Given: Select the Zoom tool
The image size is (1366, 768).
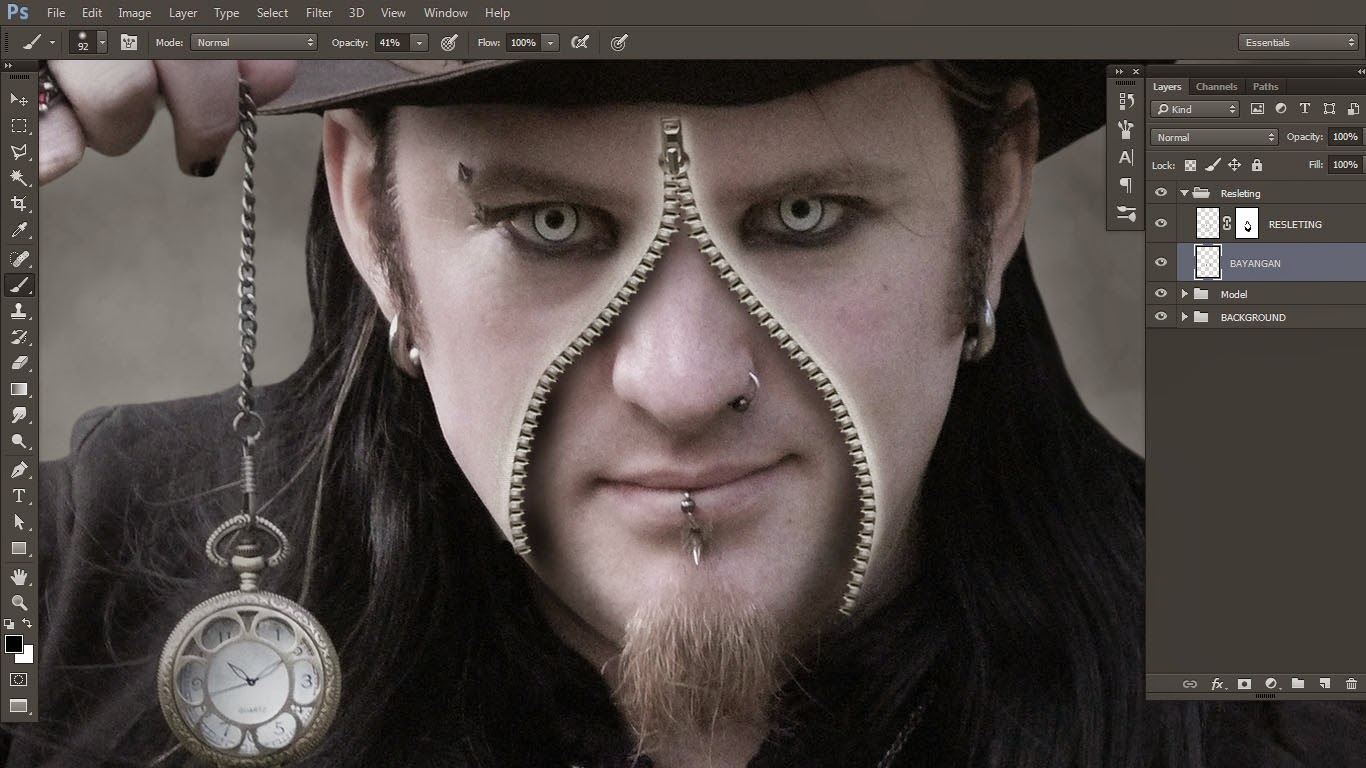Looking at the screenshot, I should pos(19,603).
